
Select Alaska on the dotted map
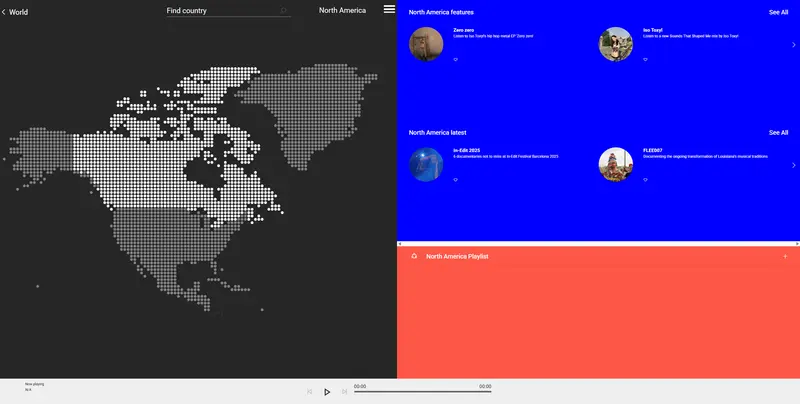pos(43,150)
